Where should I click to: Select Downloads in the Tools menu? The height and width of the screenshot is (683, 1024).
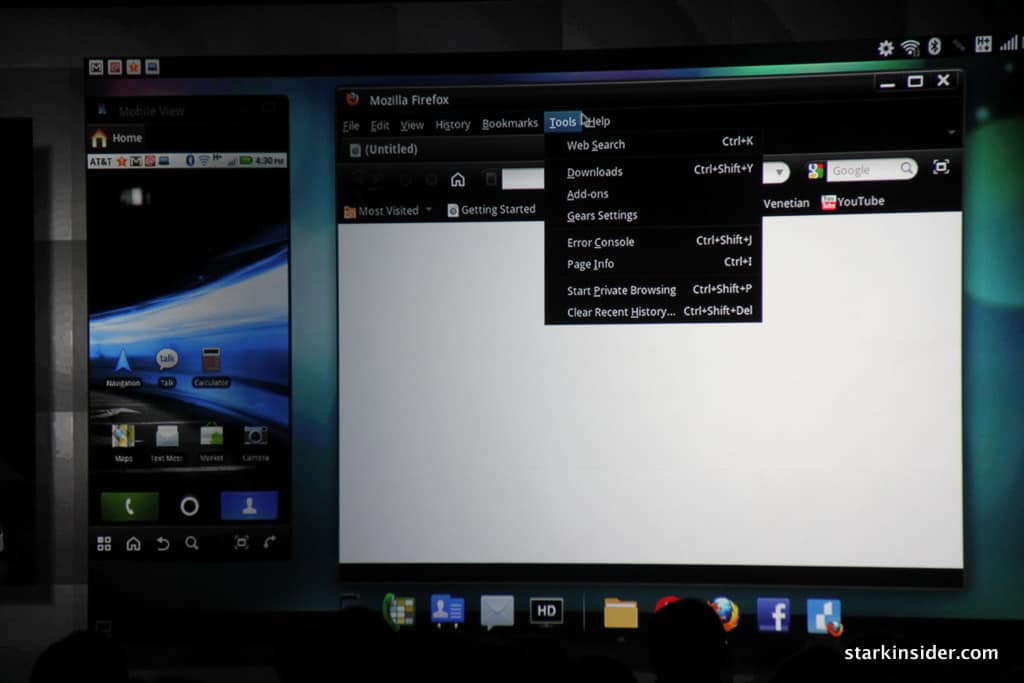point(594,172)
